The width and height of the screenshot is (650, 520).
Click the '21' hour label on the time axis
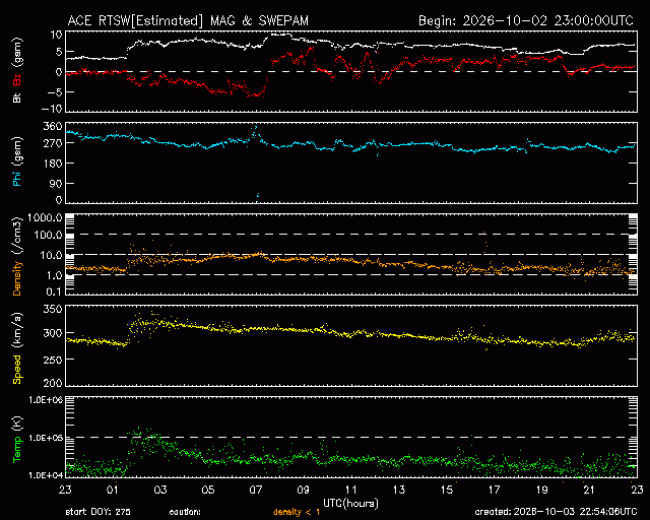(589, 490)
